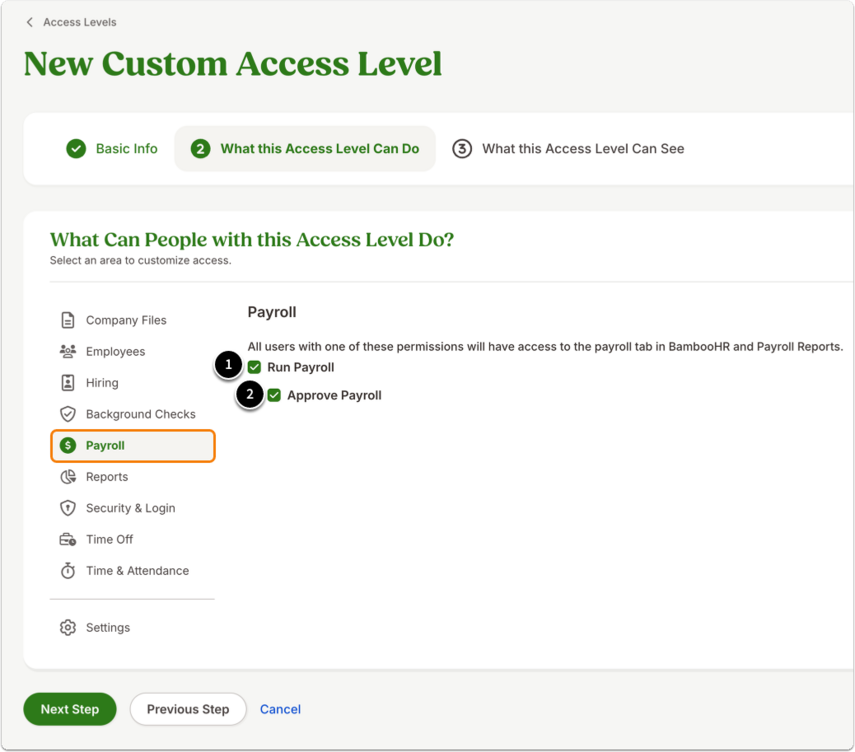Click the Basic Info green checkmark icon
855x752 pixels.
coord(76,148)
